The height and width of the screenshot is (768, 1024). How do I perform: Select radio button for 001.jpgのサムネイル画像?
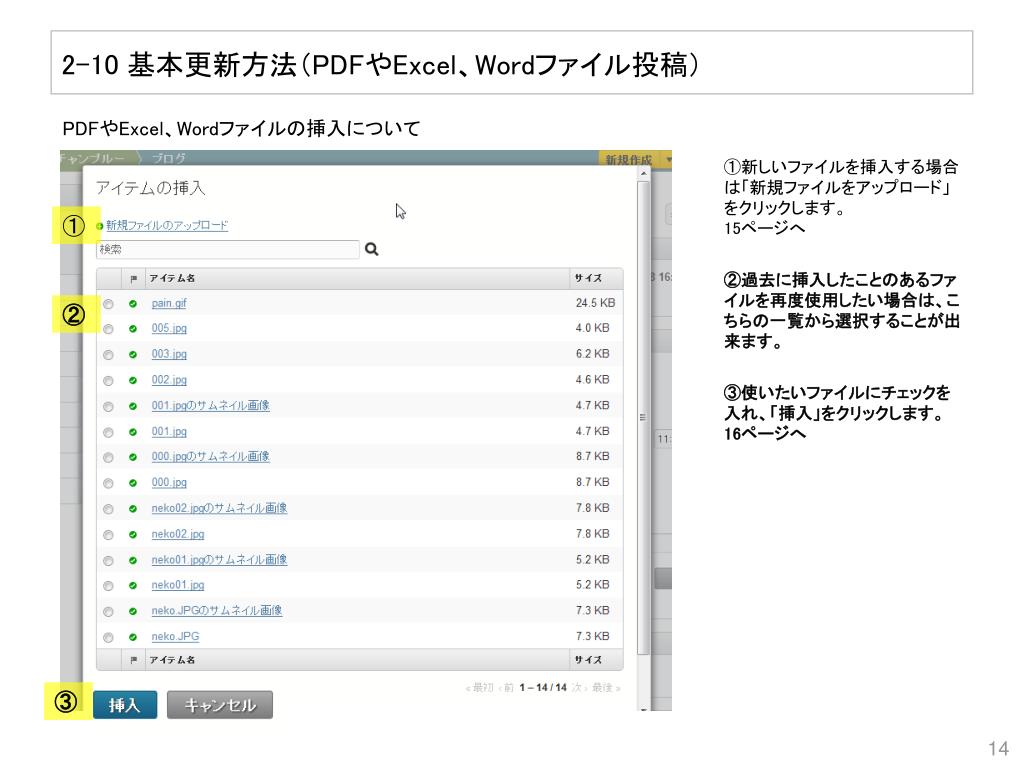click(x=108, y=406)
